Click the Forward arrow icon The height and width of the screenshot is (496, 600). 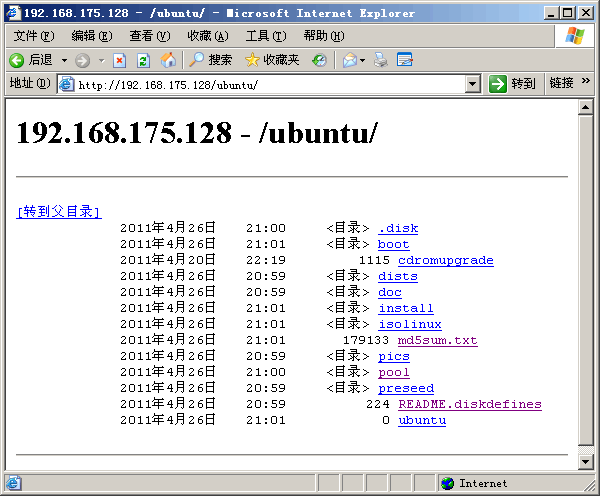[82, 60]
